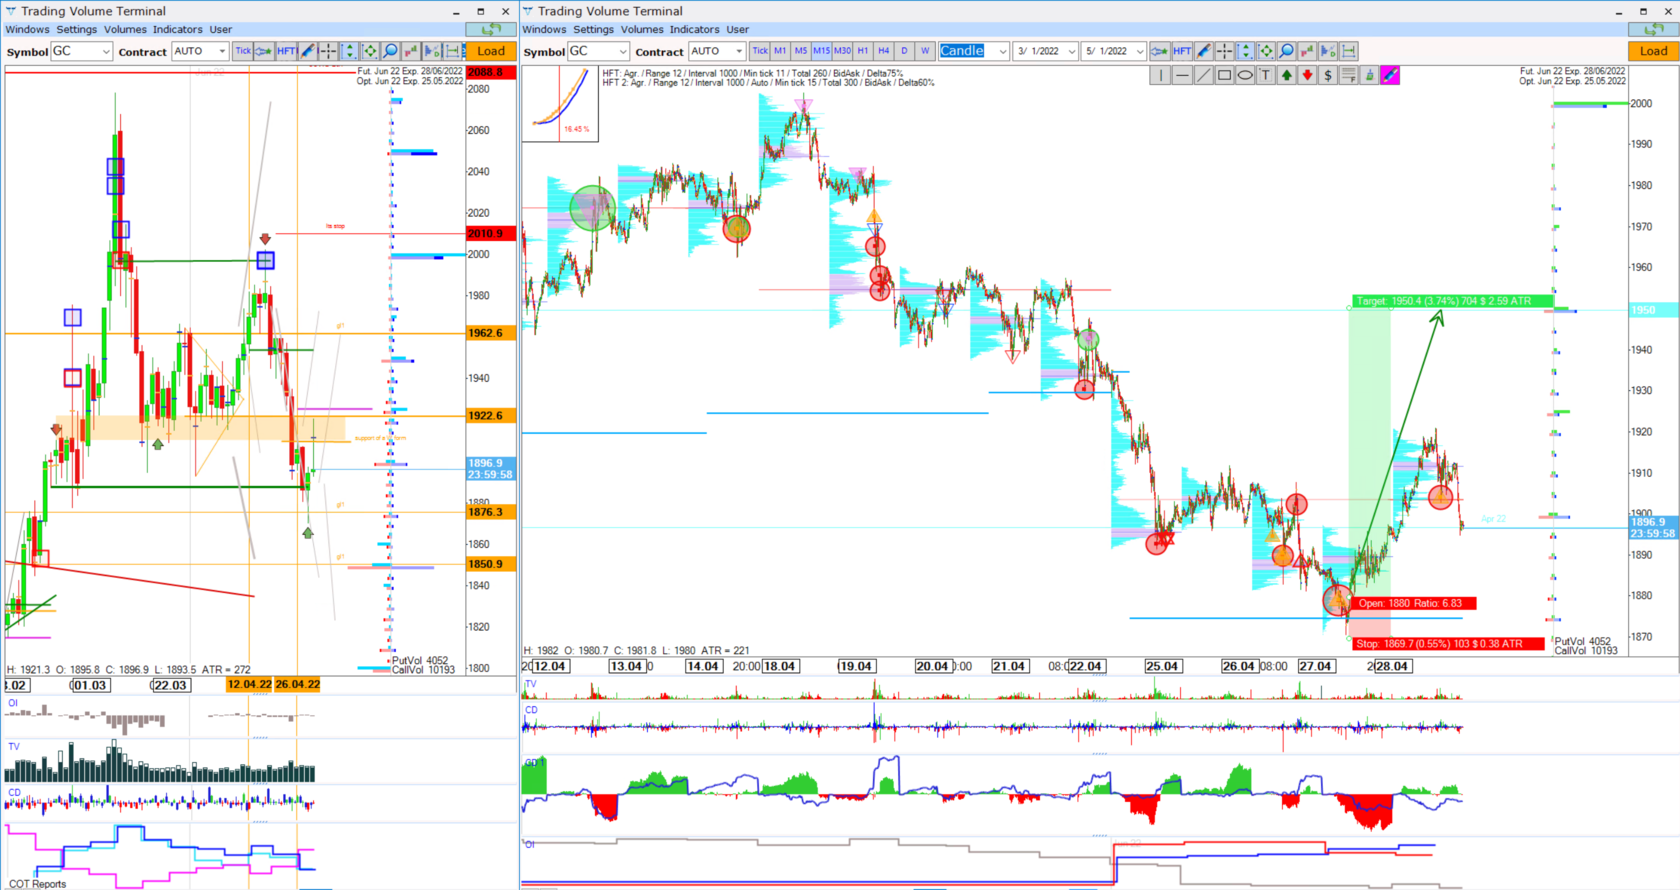Click the magnifier zoom icon in right window
This screenshot has width=1680, height=890.
click(x=1287, y=51)
